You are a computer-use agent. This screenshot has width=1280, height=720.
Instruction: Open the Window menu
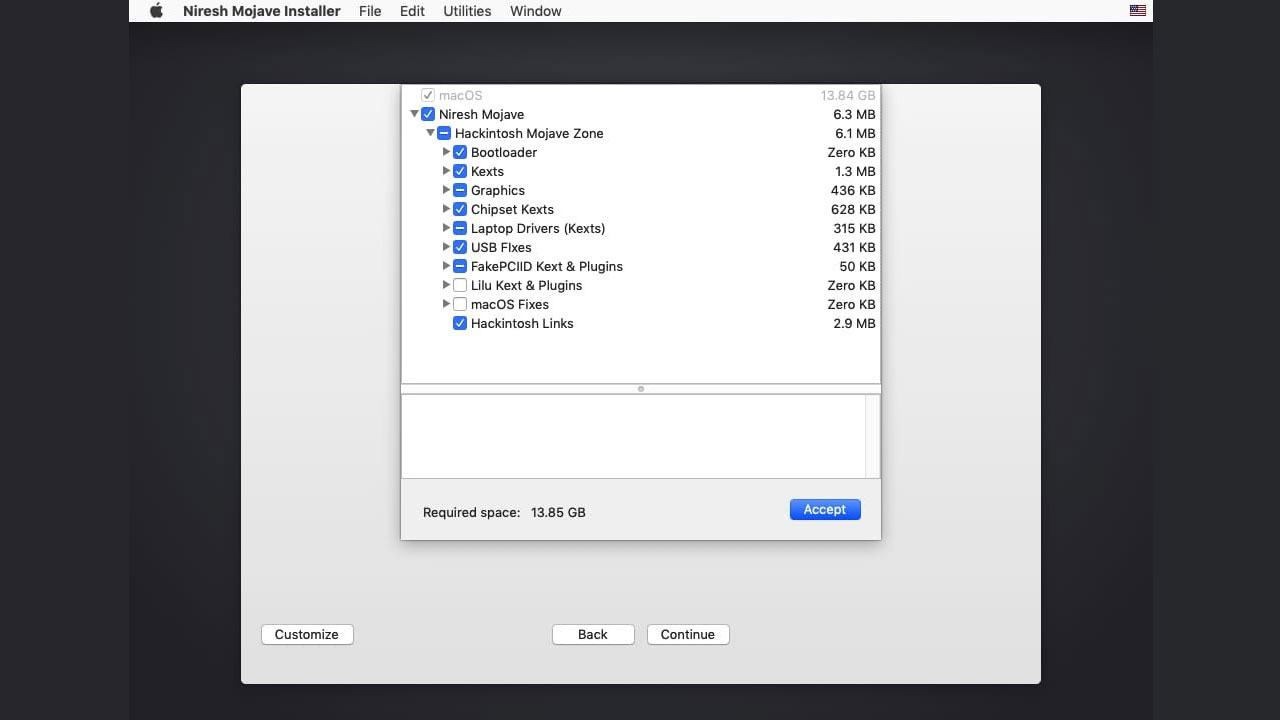536,11
